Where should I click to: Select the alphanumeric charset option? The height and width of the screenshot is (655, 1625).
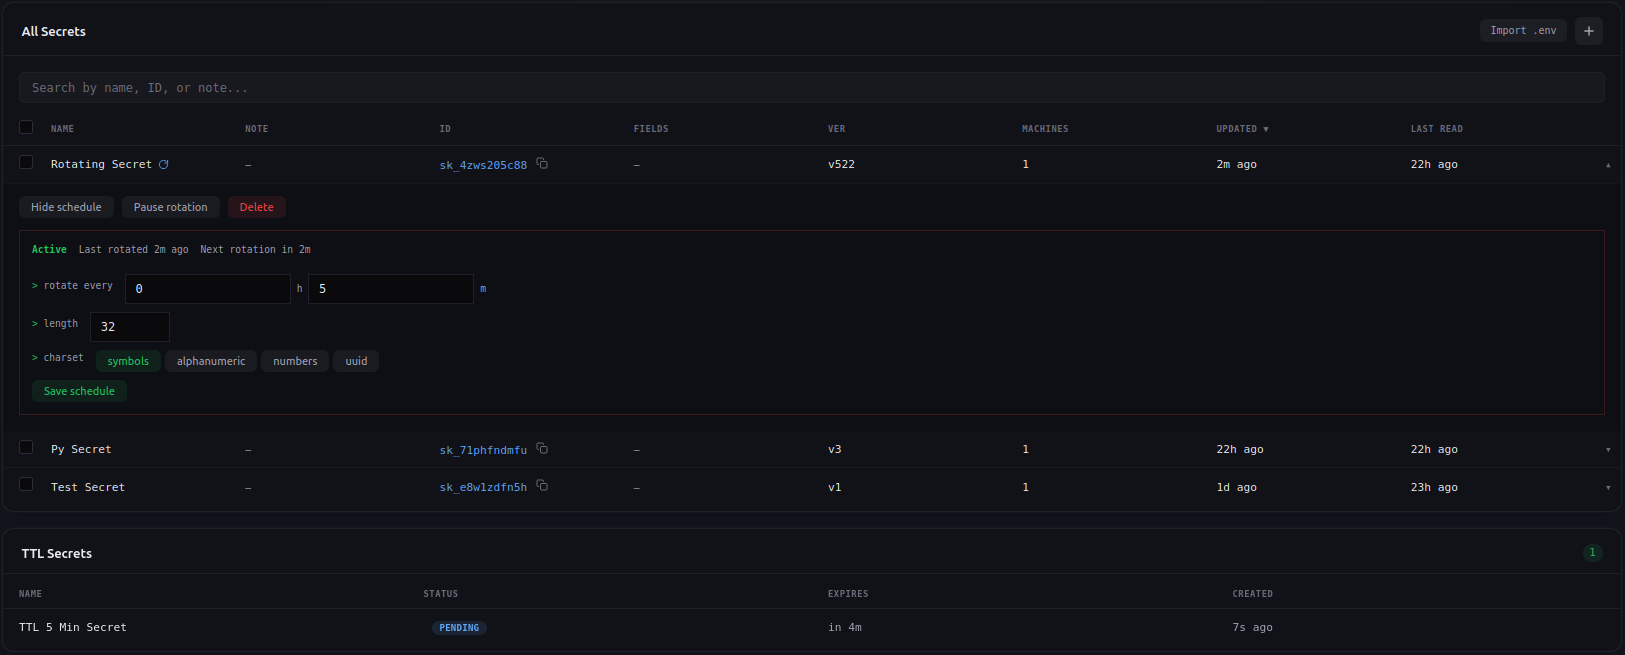tap(211, 361)
